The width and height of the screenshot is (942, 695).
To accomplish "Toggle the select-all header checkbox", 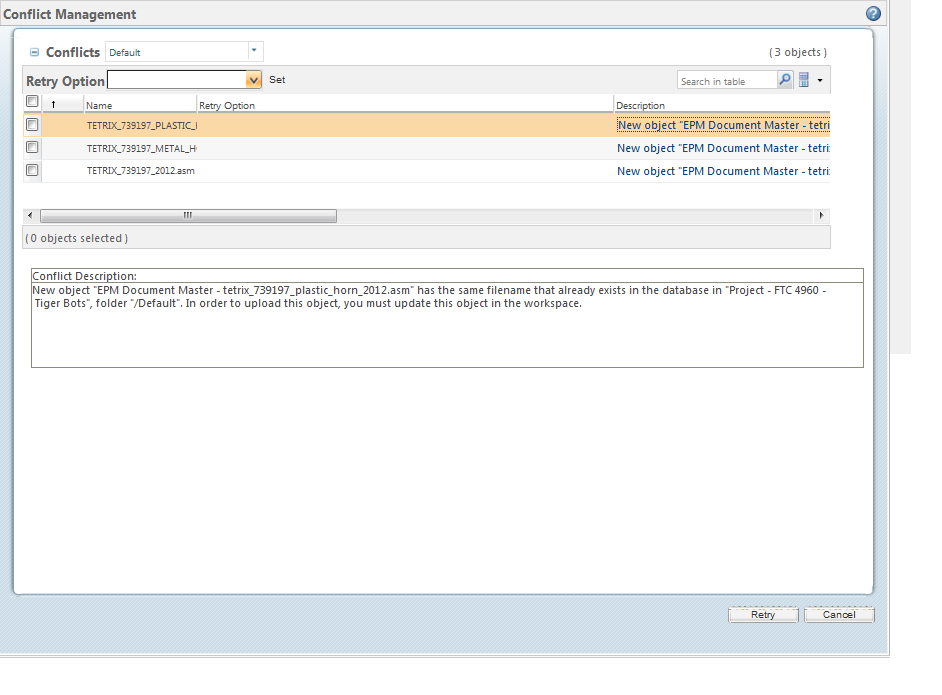I will click(x=32, y=102).
